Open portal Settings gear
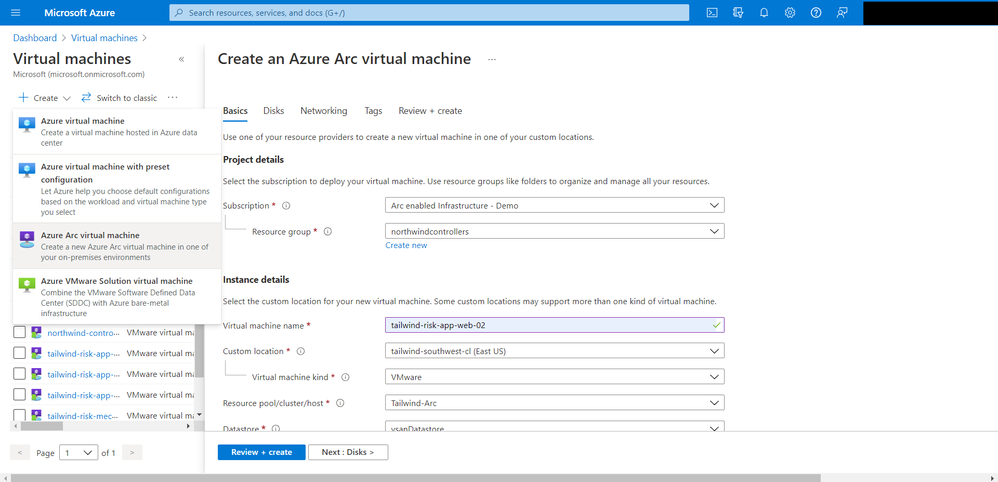The height and width of the screenshot is (482, 998). 790,13
